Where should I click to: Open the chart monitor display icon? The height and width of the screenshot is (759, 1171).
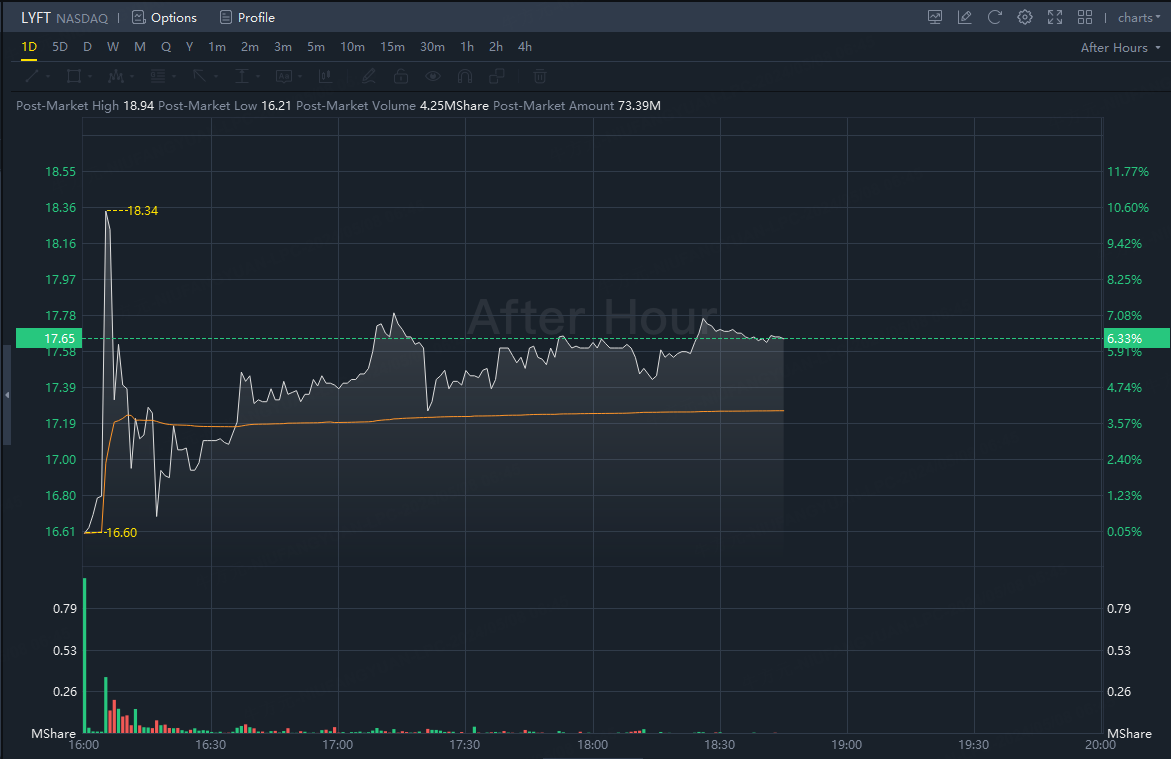[x=934, y=17]
